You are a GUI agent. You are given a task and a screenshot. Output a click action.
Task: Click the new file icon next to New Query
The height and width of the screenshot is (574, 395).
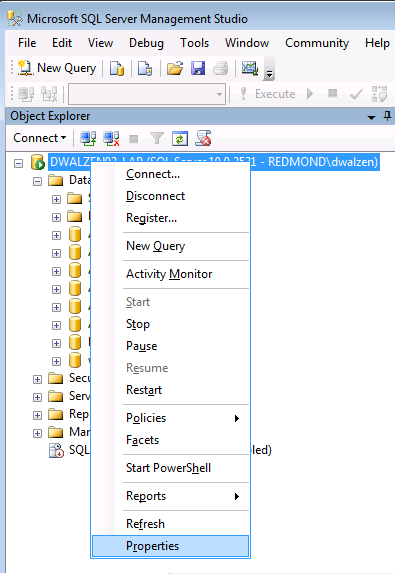coord(117,68)
